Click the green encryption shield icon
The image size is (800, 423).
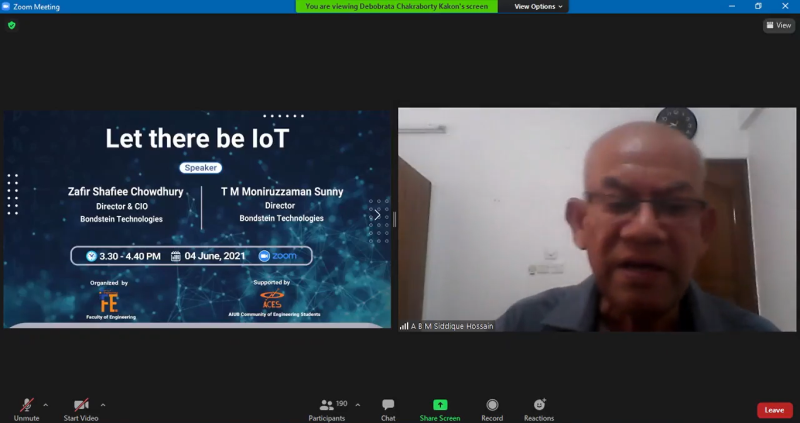click(x=12, y=25)
